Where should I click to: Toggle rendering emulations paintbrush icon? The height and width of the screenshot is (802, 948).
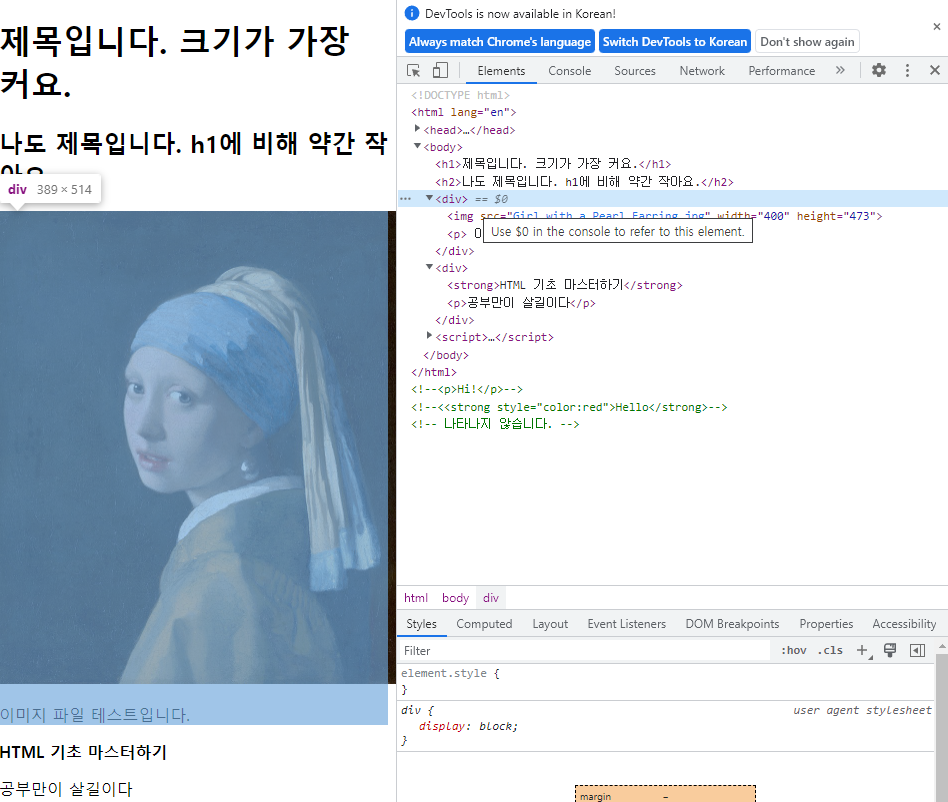coord(890,650)
